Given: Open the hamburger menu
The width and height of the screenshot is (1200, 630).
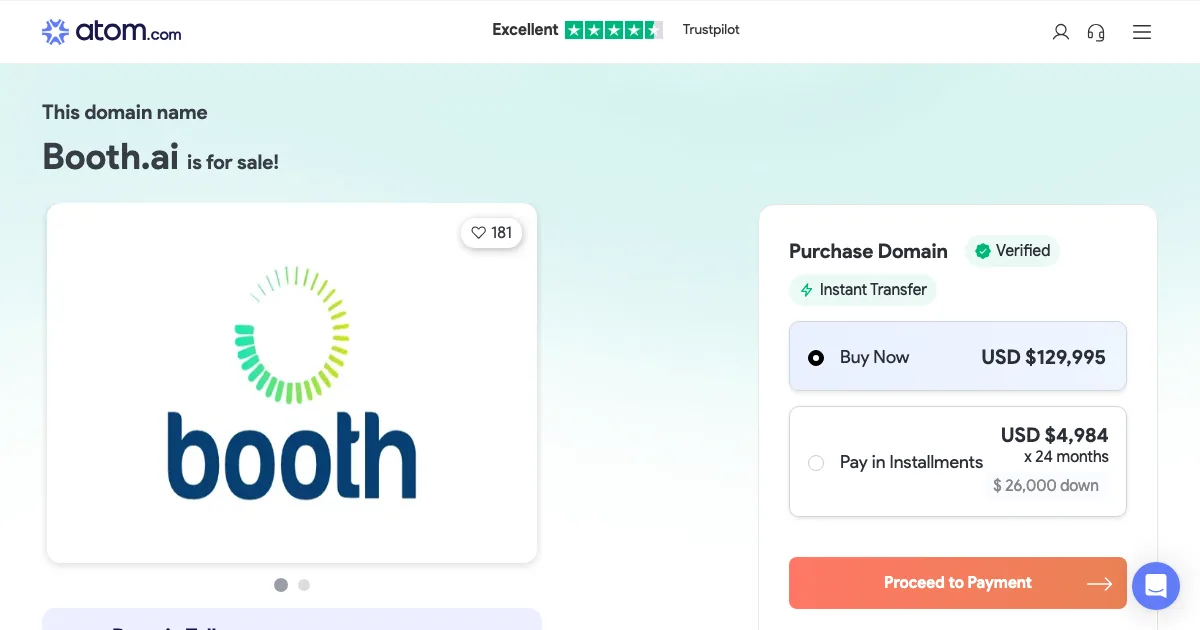Looking at the screenshot, I should click(x=1142, y=32).
